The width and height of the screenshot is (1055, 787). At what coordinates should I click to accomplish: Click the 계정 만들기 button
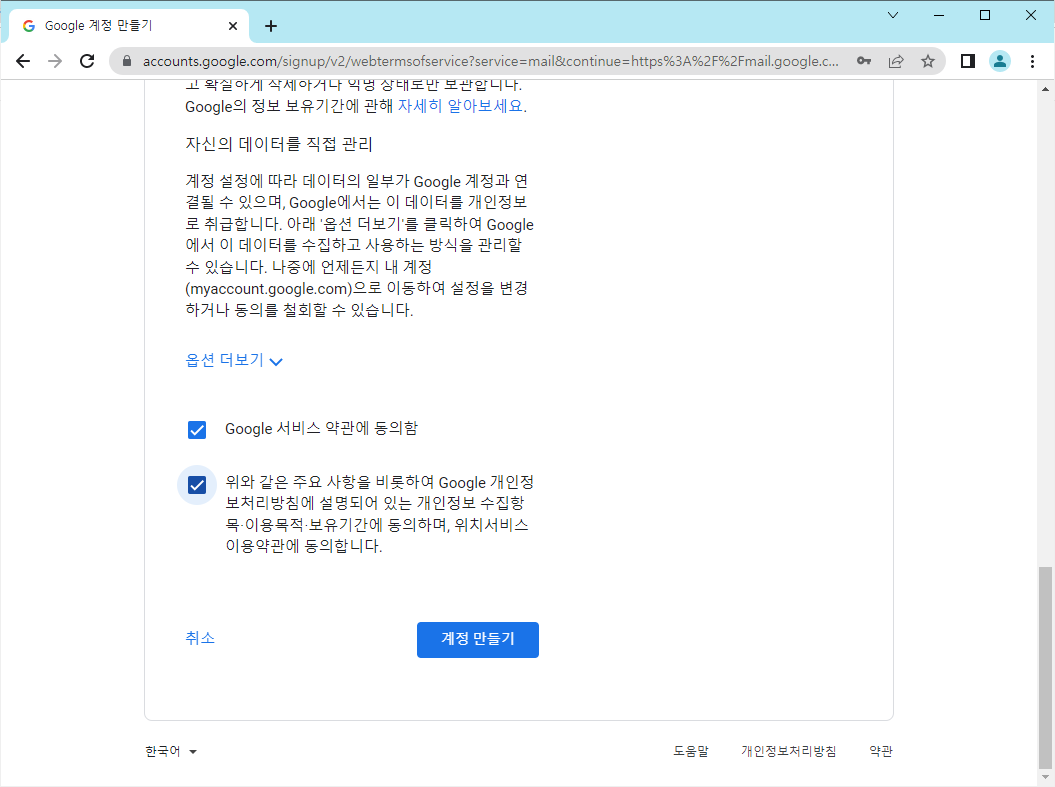(x=478, y=640)
